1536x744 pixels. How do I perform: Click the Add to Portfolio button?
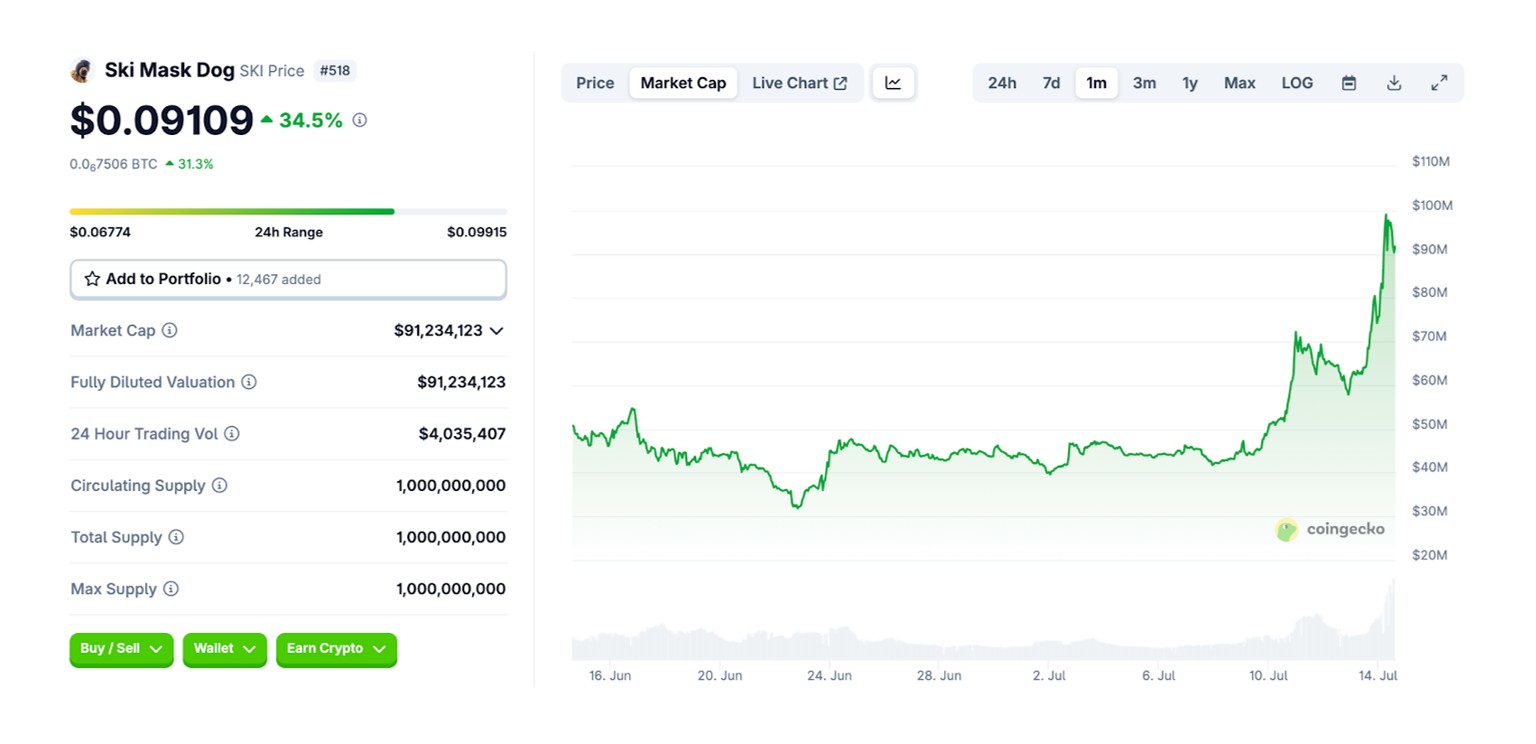click(x=288, y=279)
